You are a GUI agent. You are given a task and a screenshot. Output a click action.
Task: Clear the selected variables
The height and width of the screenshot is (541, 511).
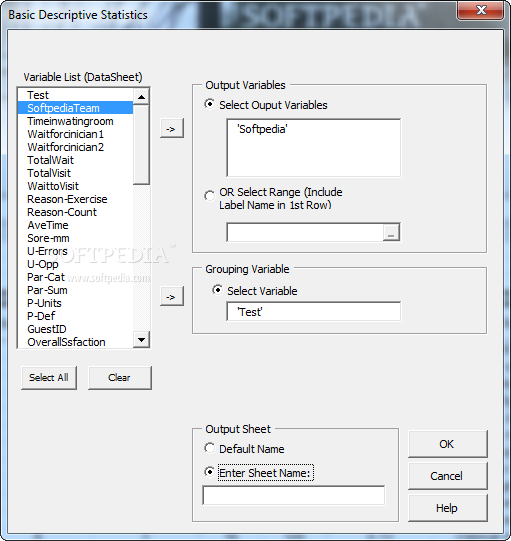point(119,378)
